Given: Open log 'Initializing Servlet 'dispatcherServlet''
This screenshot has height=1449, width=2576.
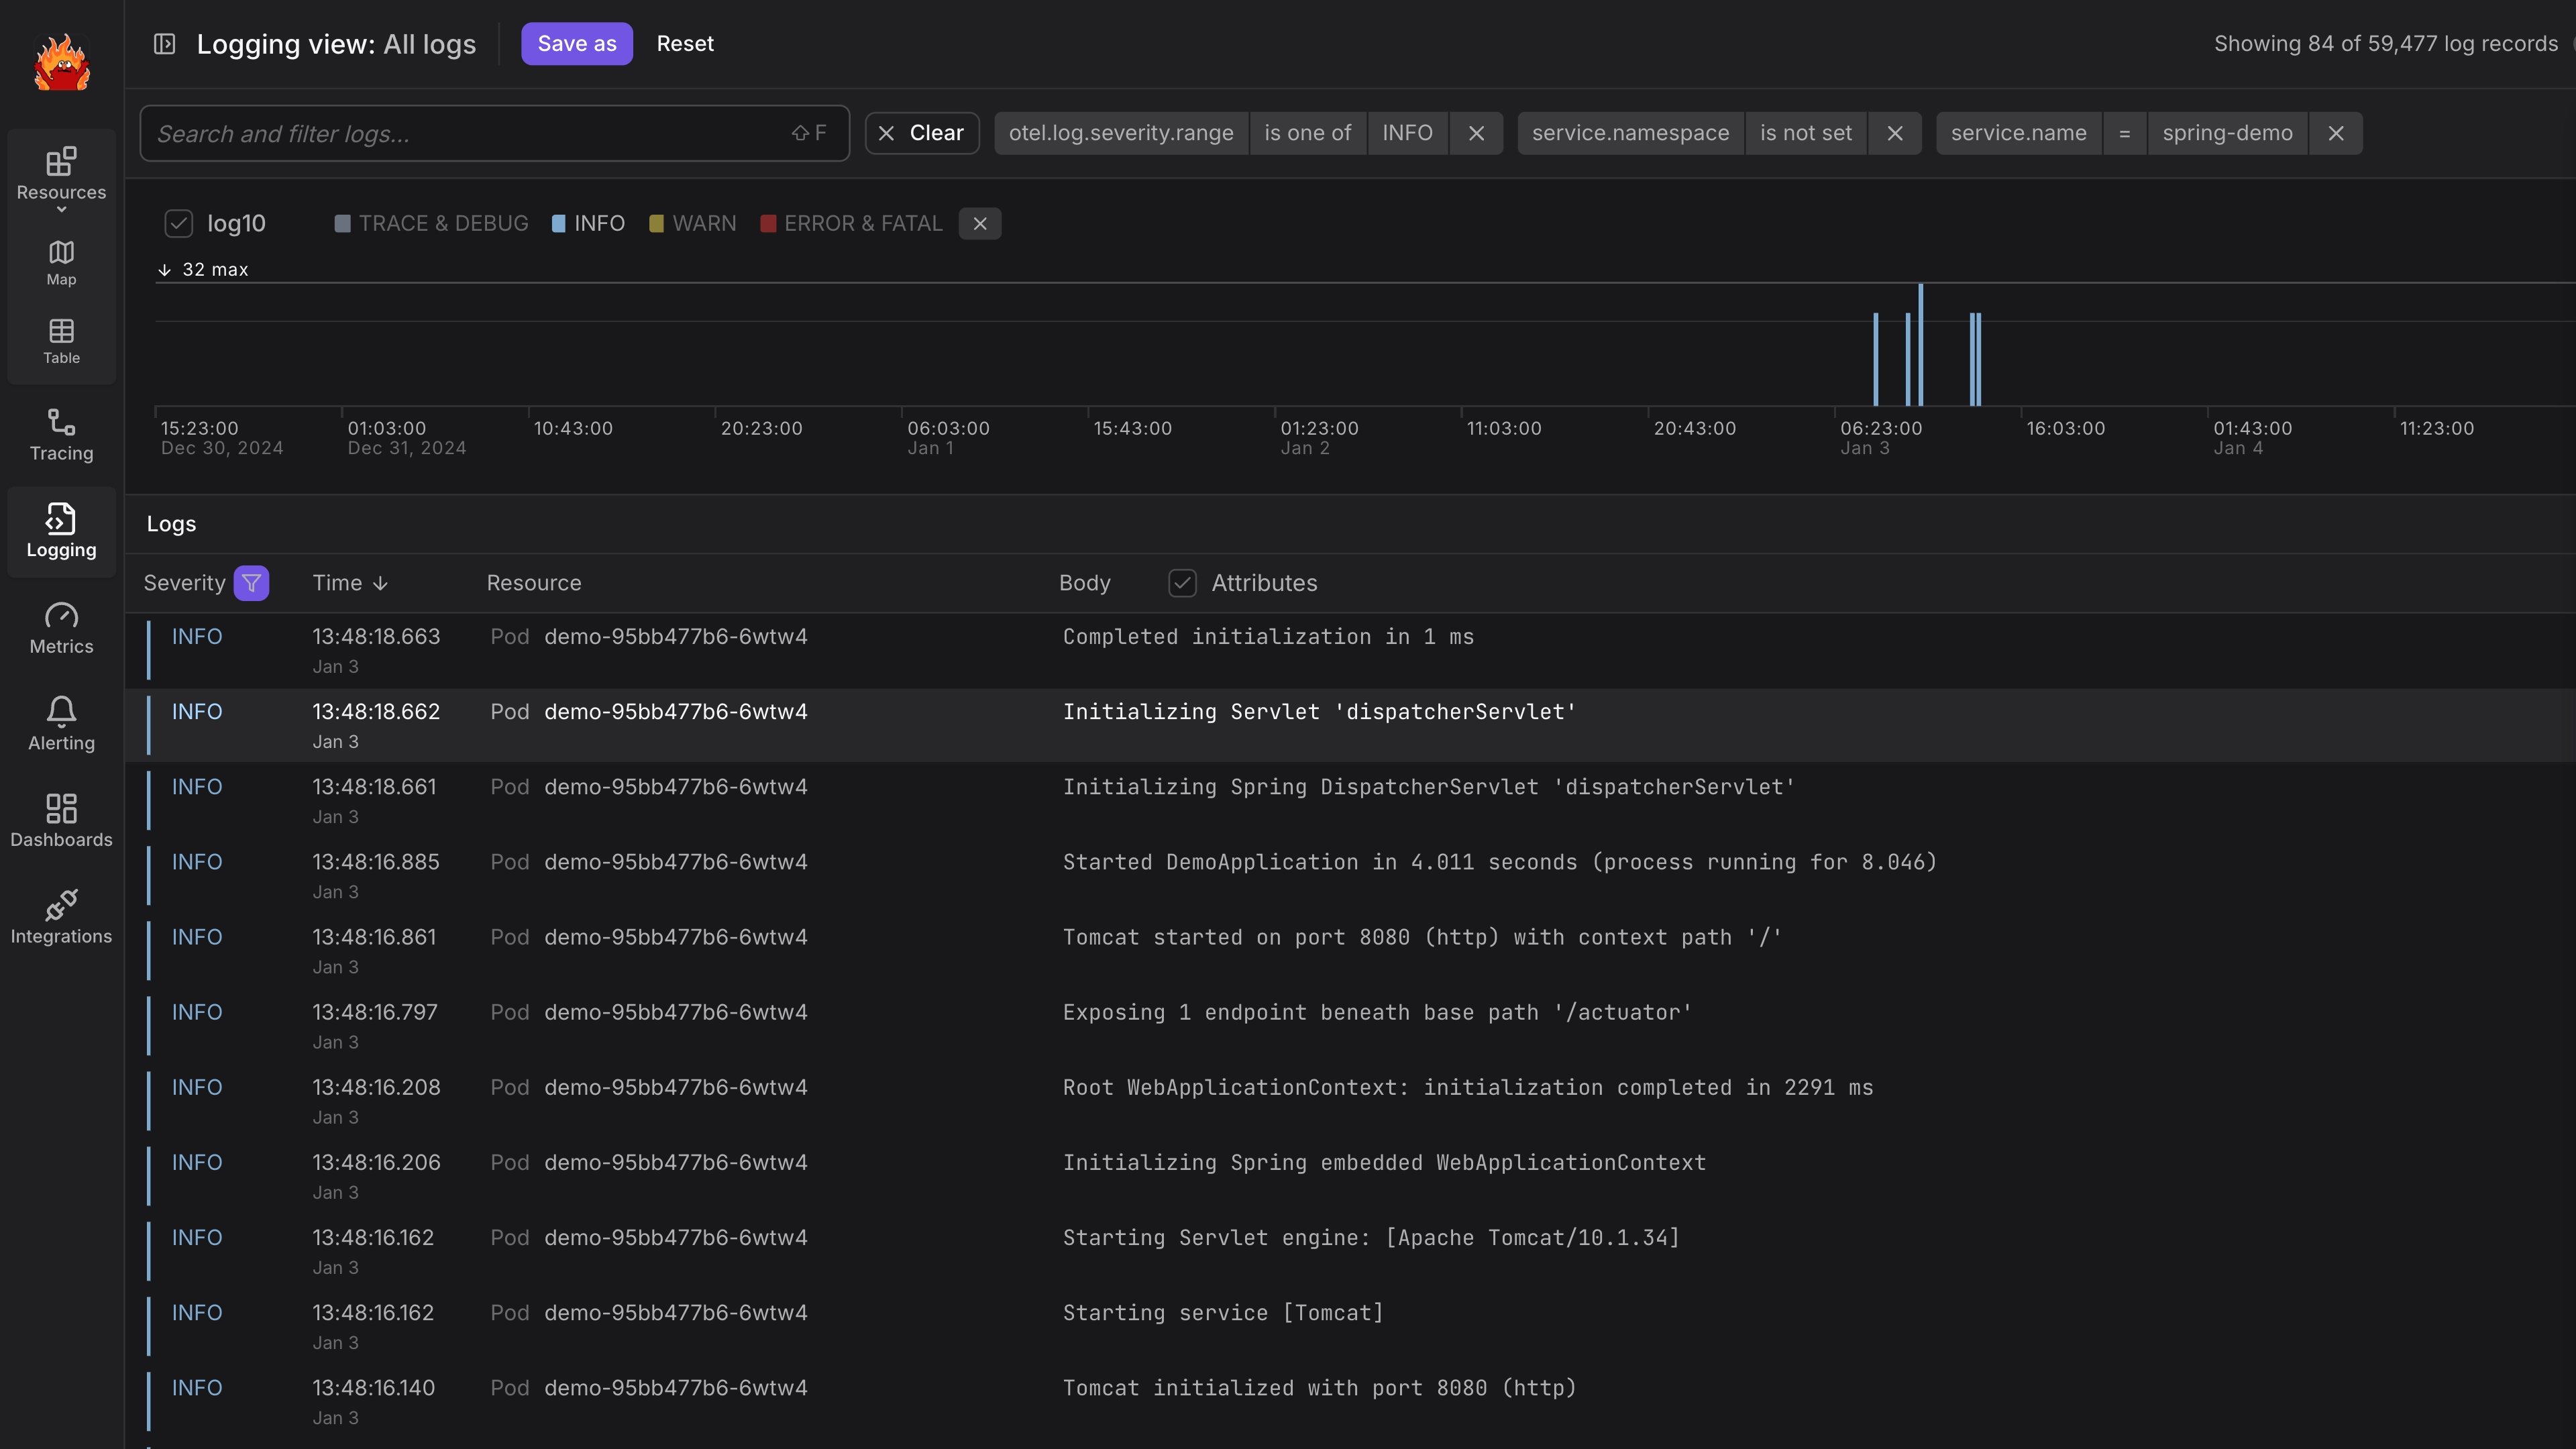Looking at the screenshot, I should point(1349,725).
